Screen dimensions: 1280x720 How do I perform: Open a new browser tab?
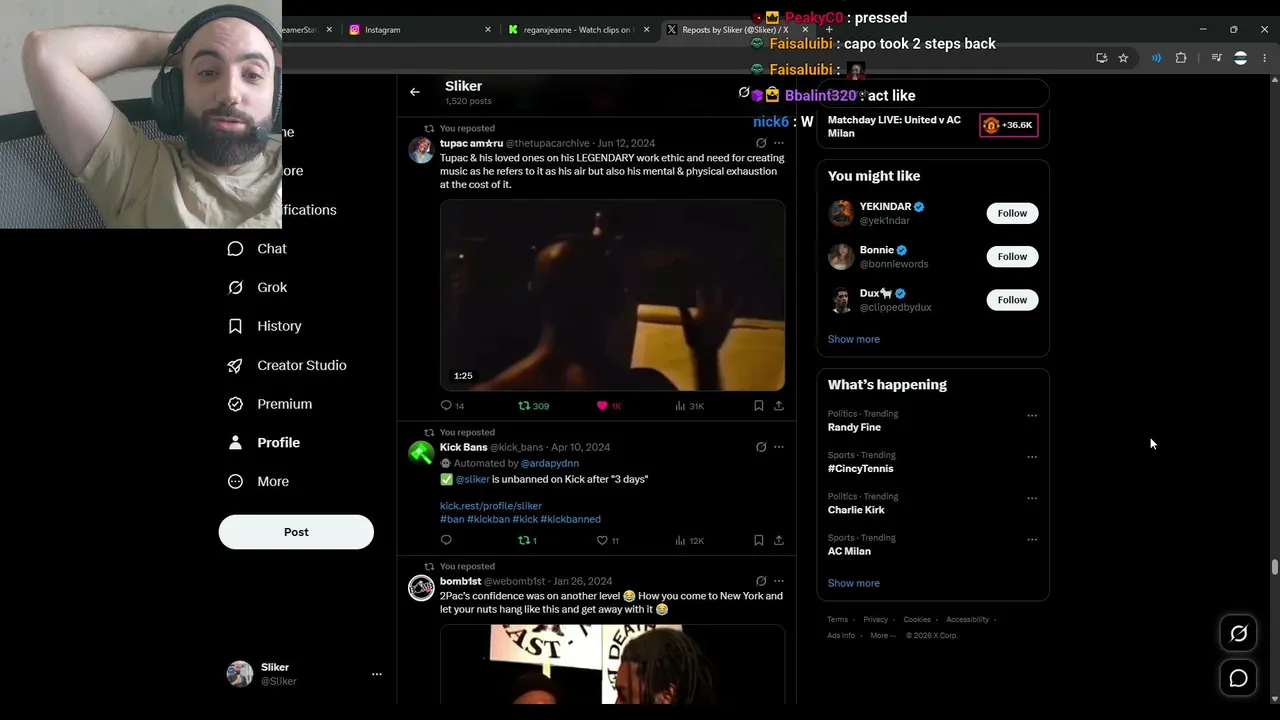pos(829,30)
